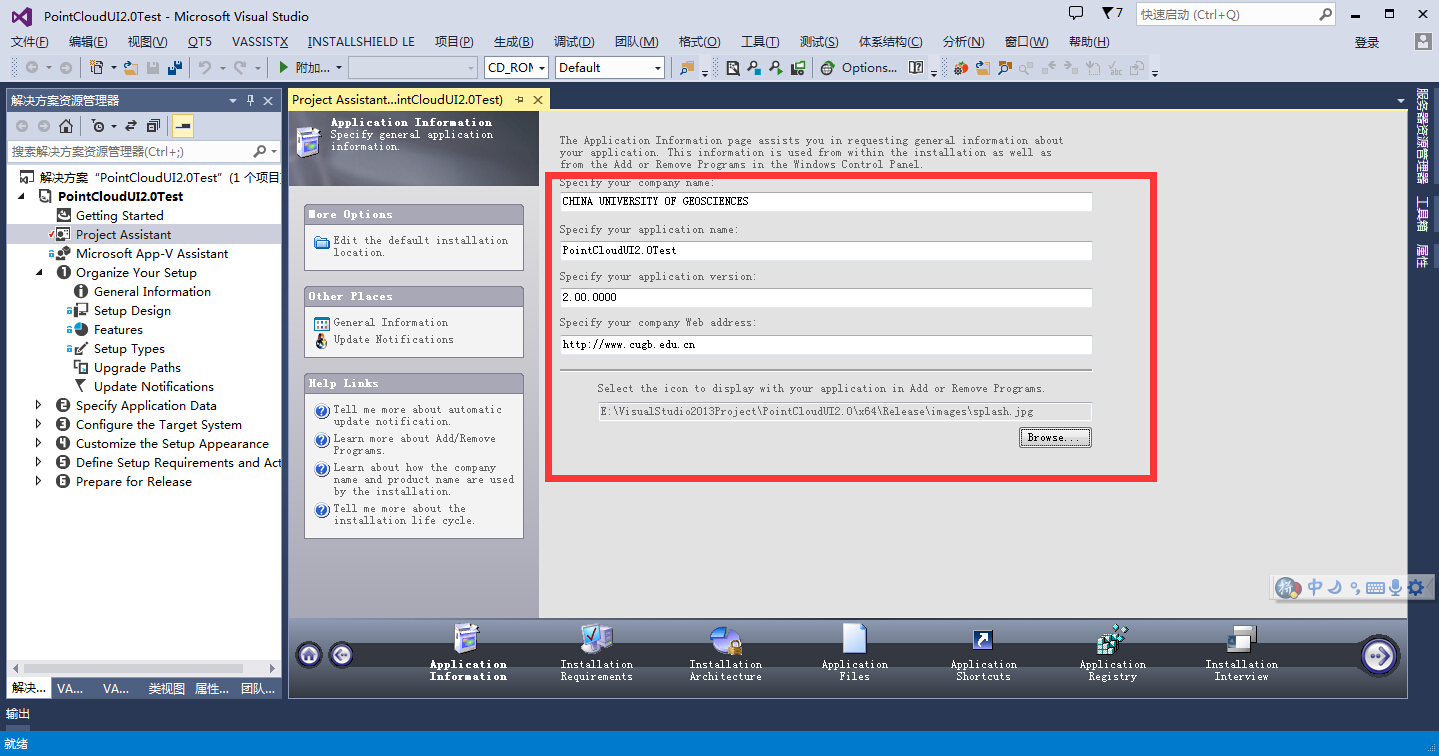The height and width of the screenshot is (756, 1439).
Task: Open the 文件(F) menu
Action: tap(29, 42)
